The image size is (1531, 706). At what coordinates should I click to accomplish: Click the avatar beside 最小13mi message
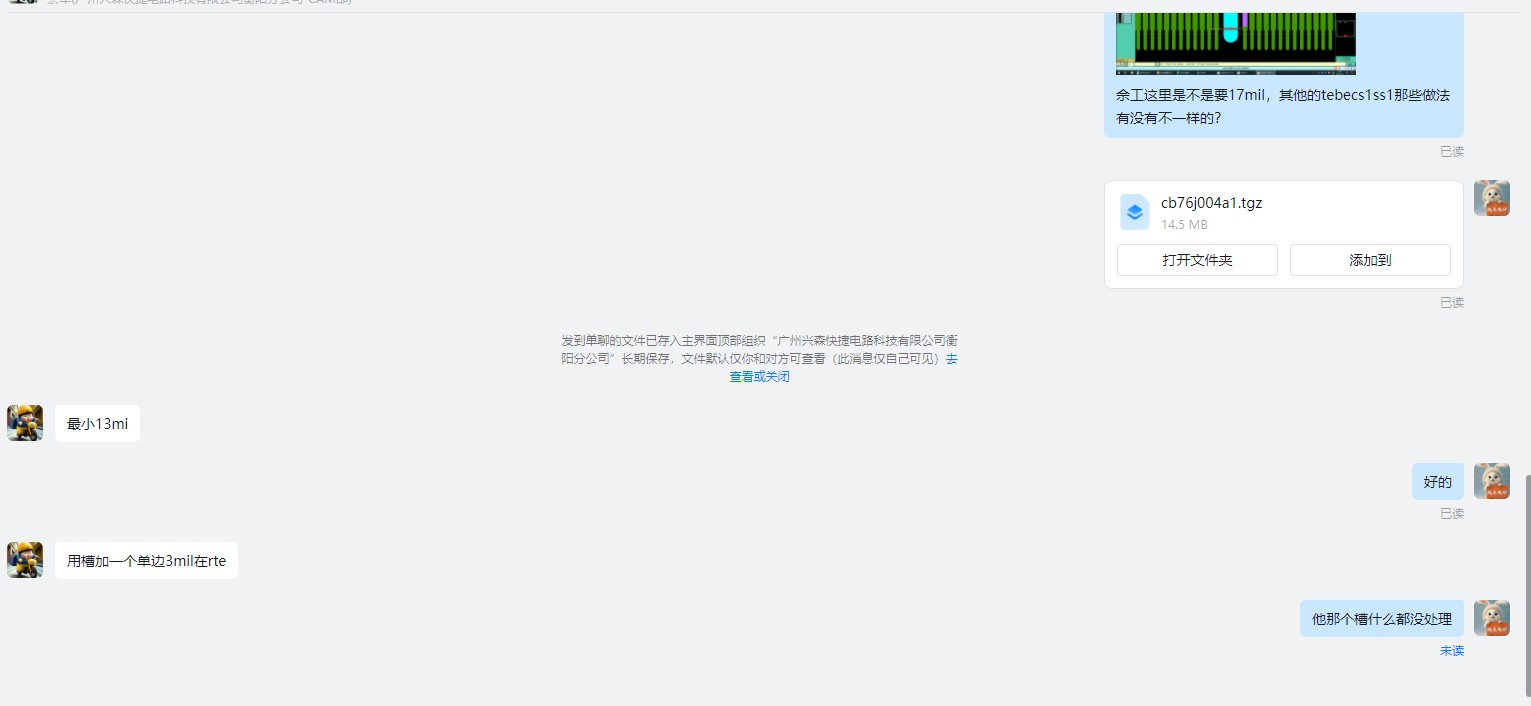click(x=25, y=423)
